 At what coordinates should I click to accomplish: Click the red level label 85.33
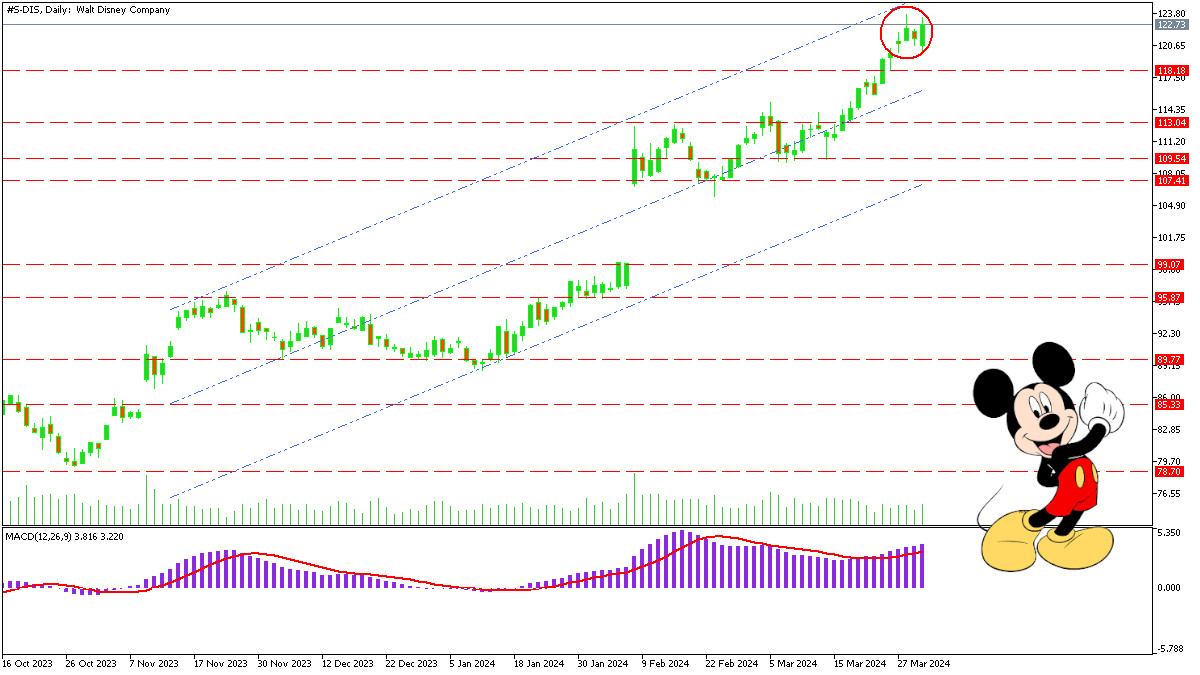click(1171, 404)
